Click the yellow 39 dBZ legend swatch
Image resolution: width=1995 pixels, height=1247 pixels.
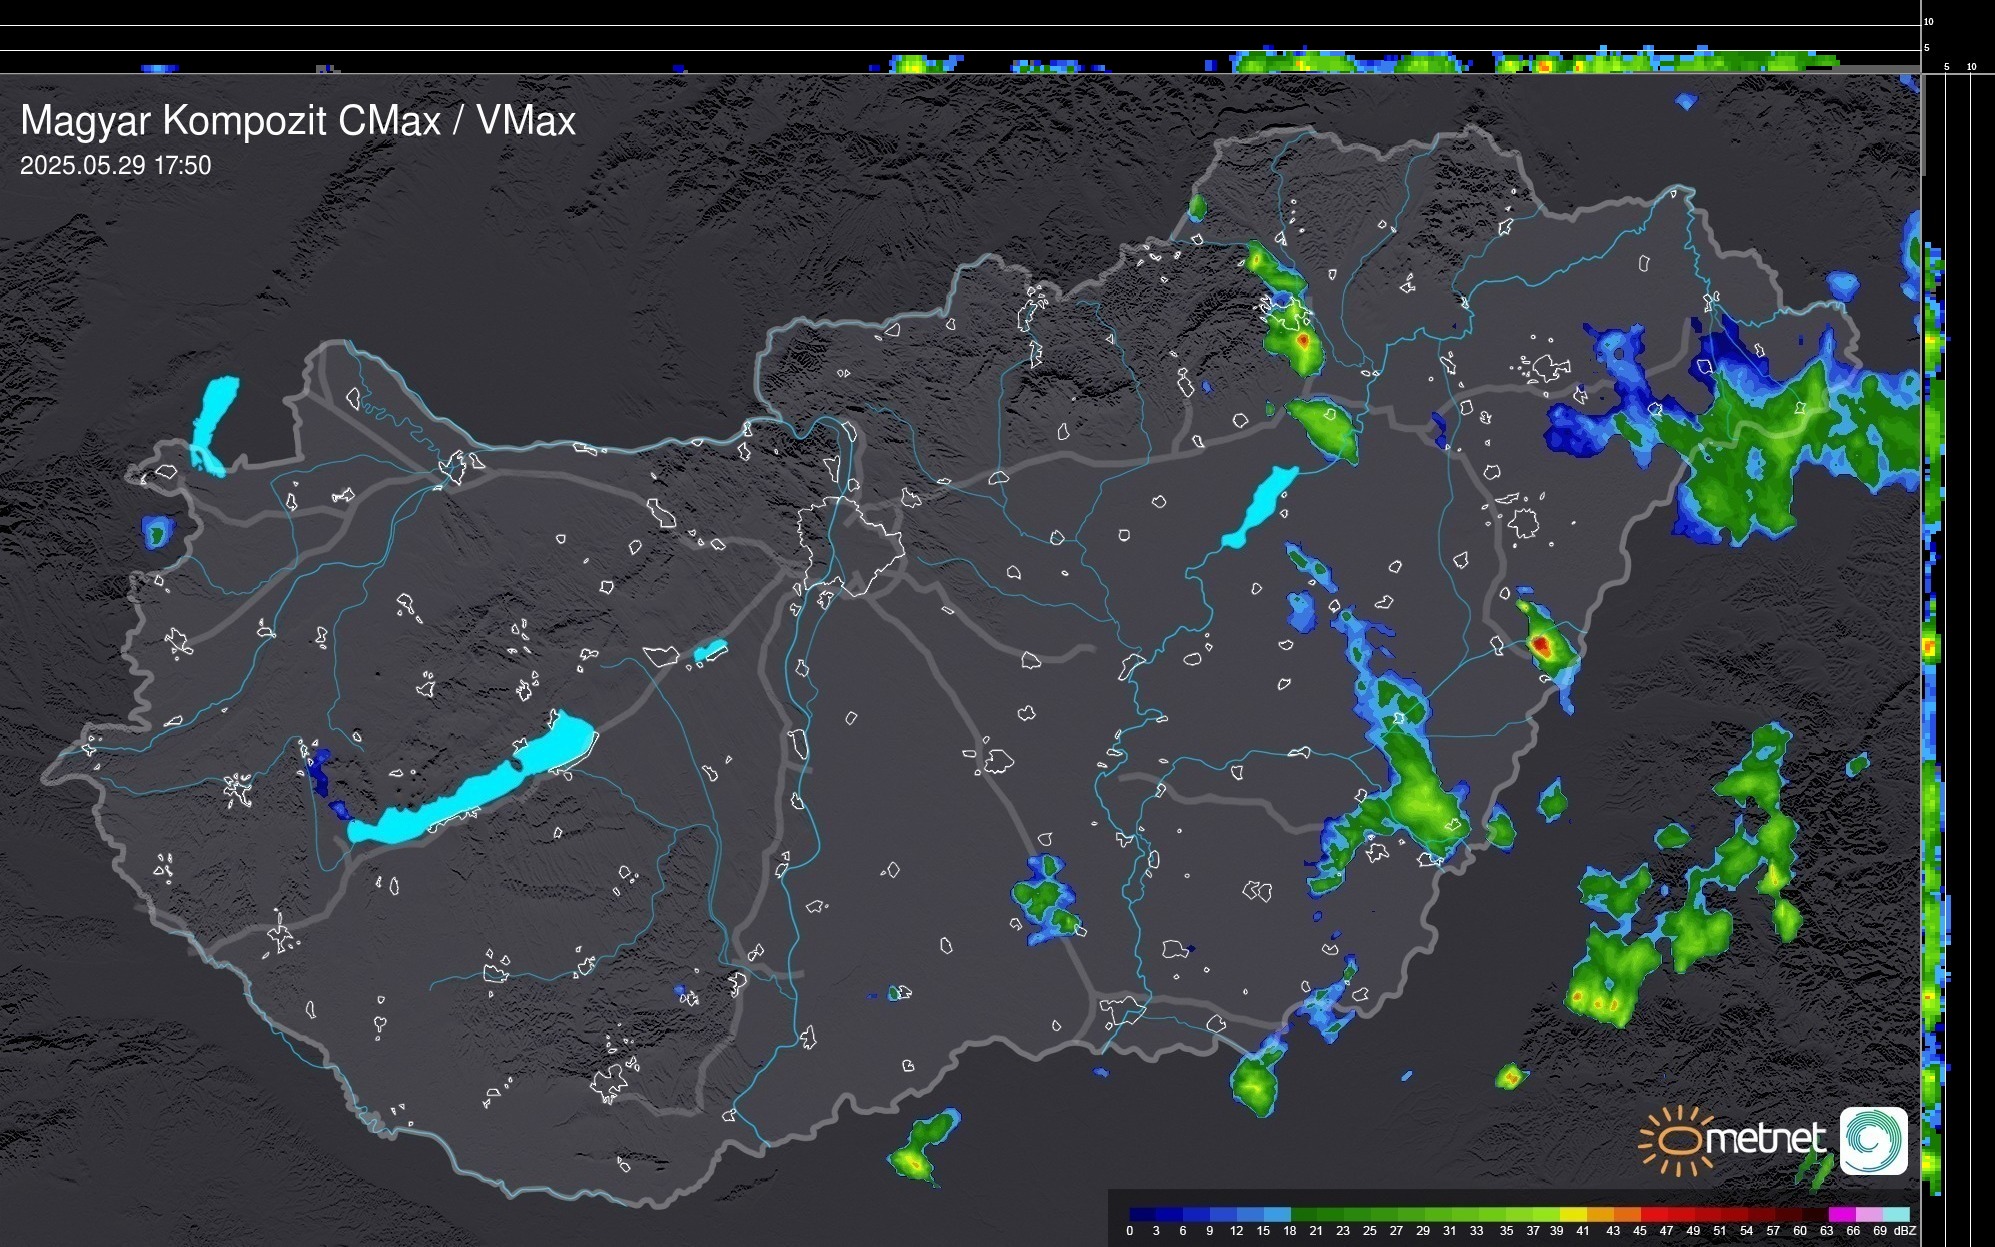click(x=1573, y=1214)
